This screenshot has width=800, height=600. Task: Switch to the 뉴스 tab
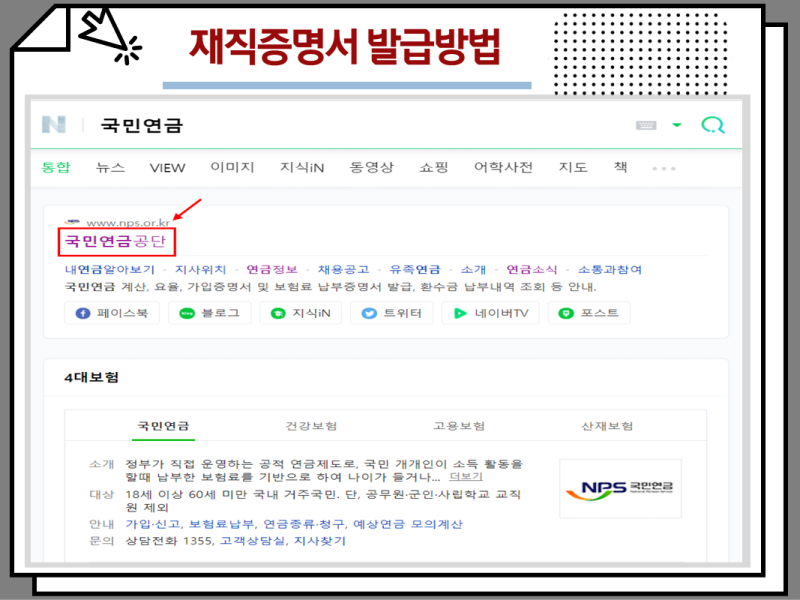coord(110,167)
